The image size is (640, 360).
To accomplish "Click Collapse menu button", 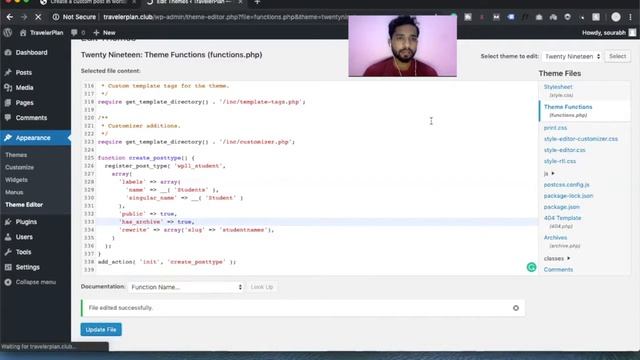I will tap(31, 282).
